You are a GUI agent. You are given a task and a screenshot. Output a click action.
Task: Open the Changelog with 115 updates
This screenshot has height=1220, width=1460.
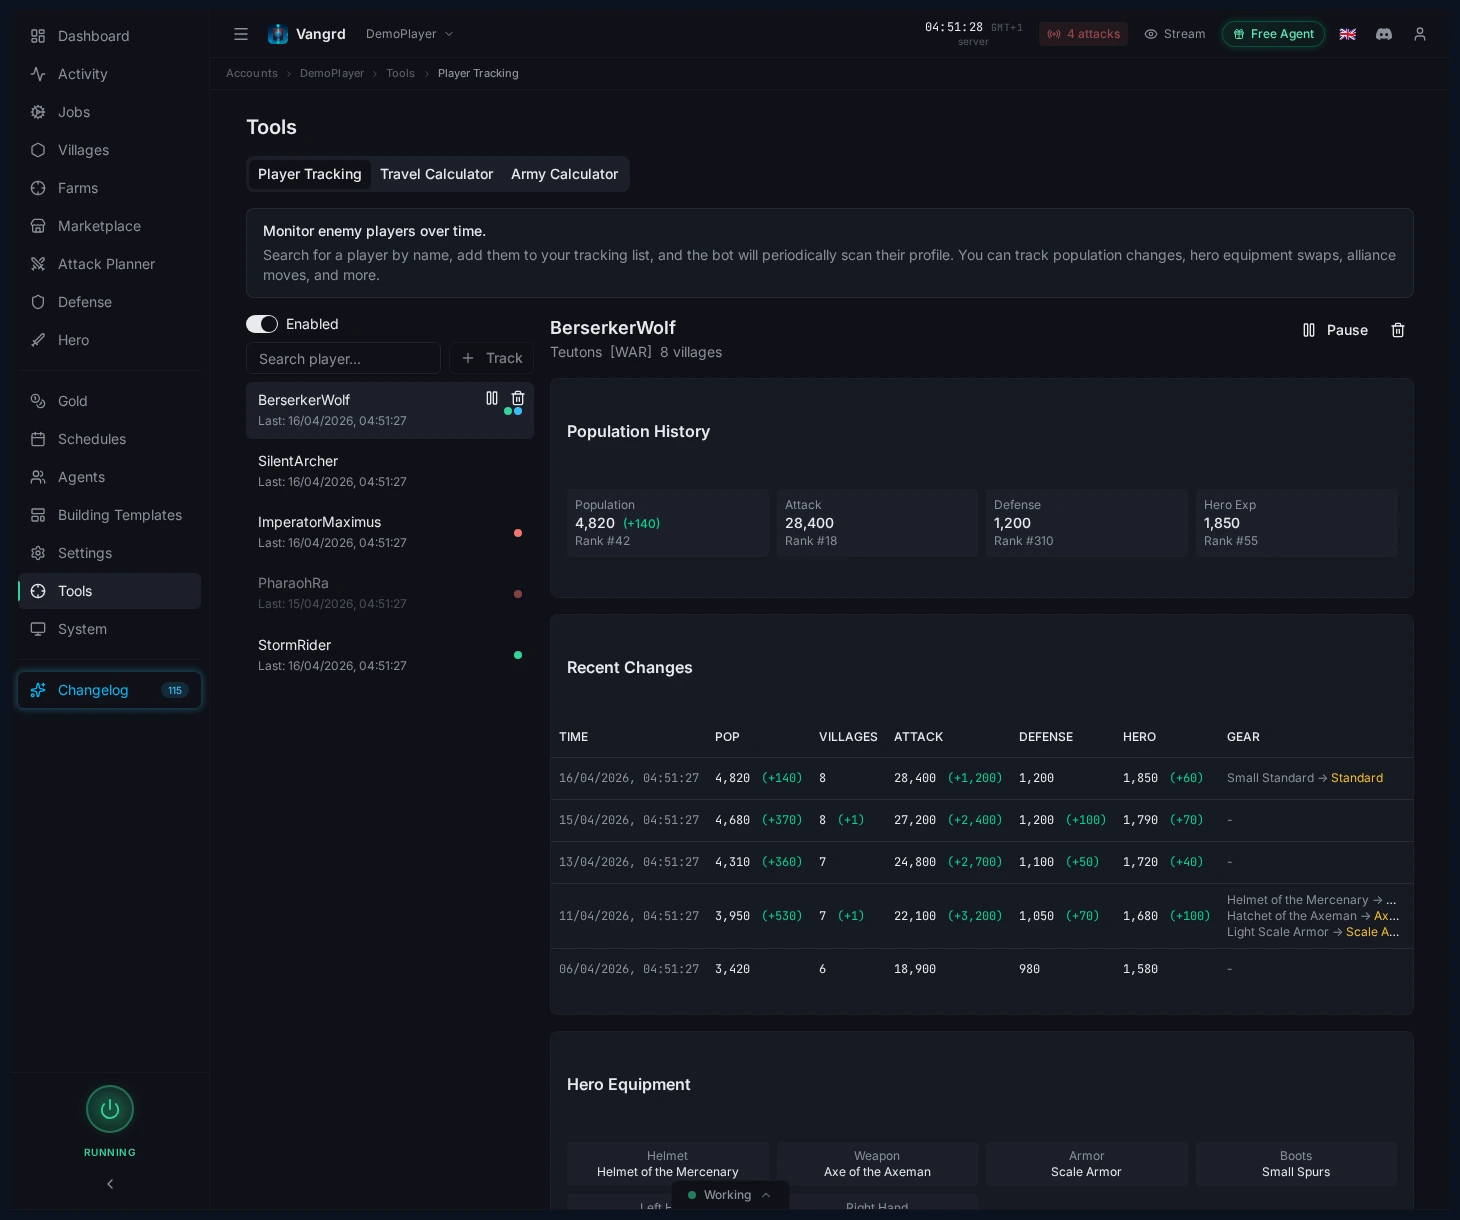109,690
